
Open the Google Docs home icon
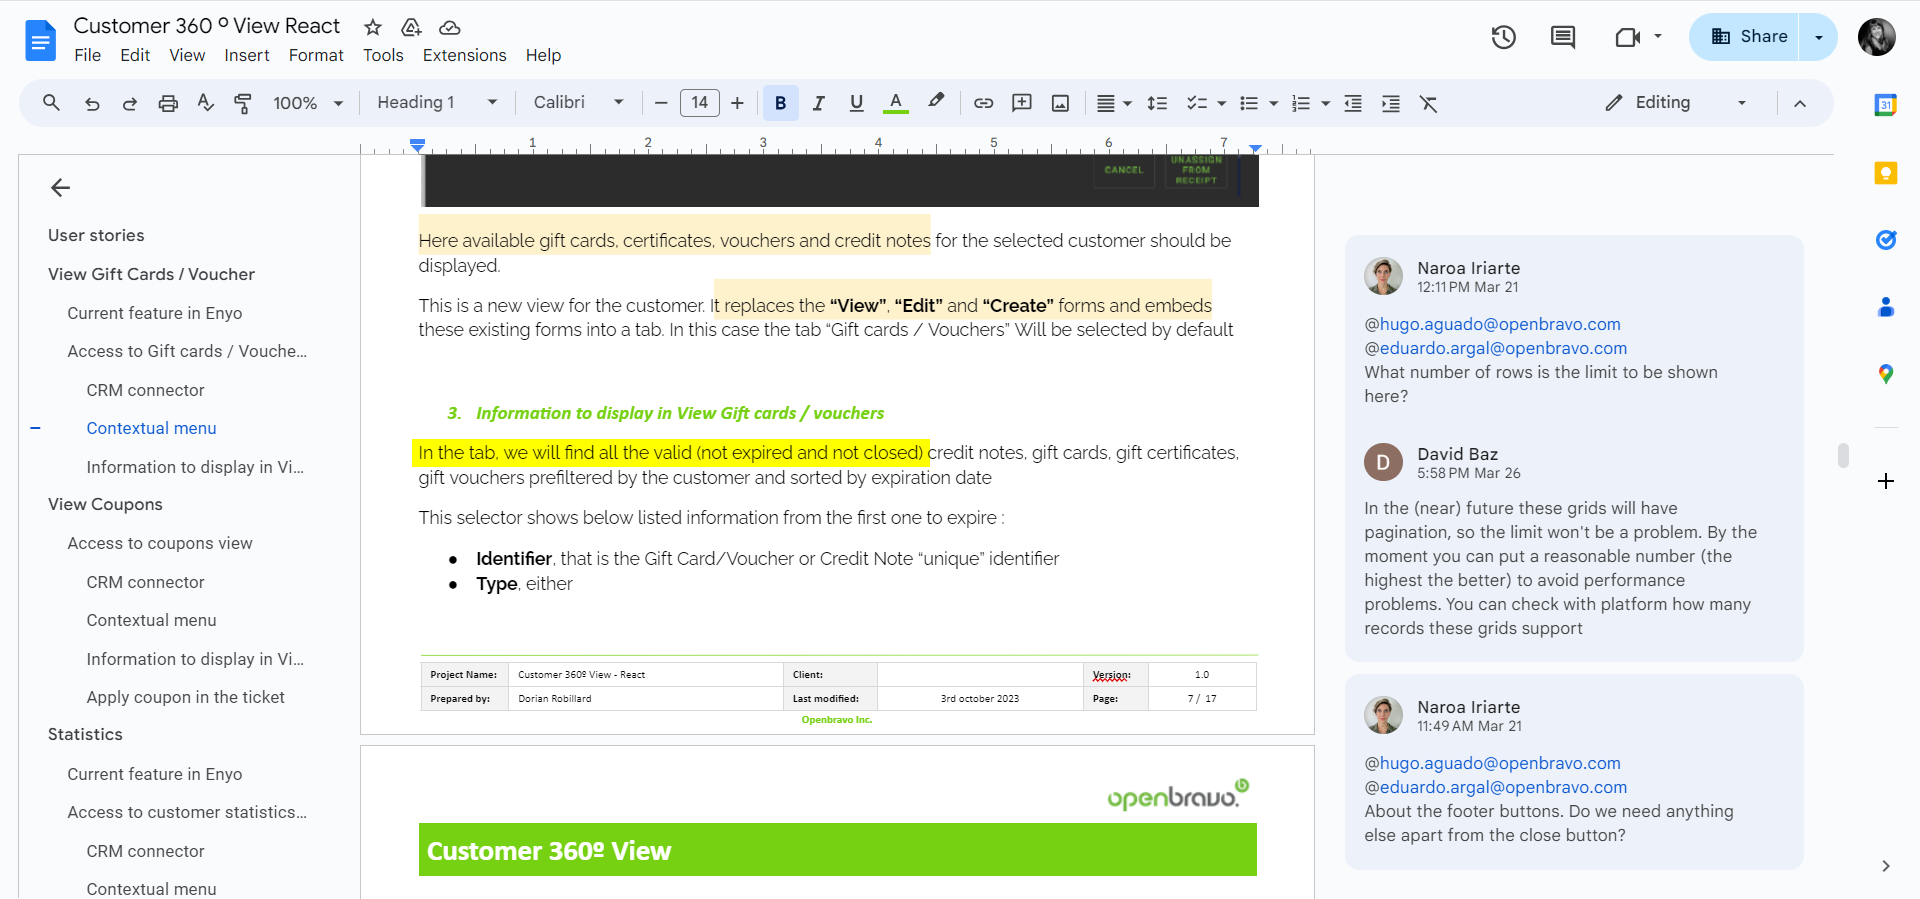pyautogui.click(x=40, y=41)
